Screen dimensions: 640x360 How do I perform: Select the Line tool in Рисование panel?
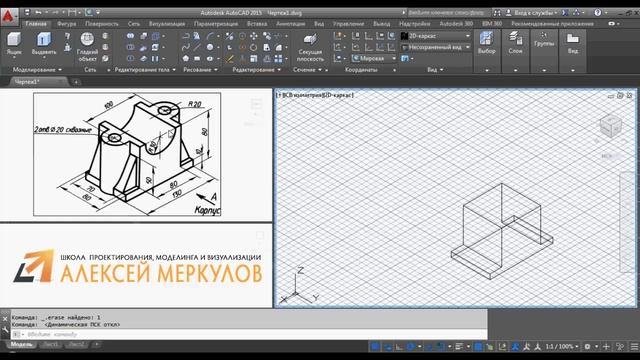pyautogui.click(x=197, y=47)
